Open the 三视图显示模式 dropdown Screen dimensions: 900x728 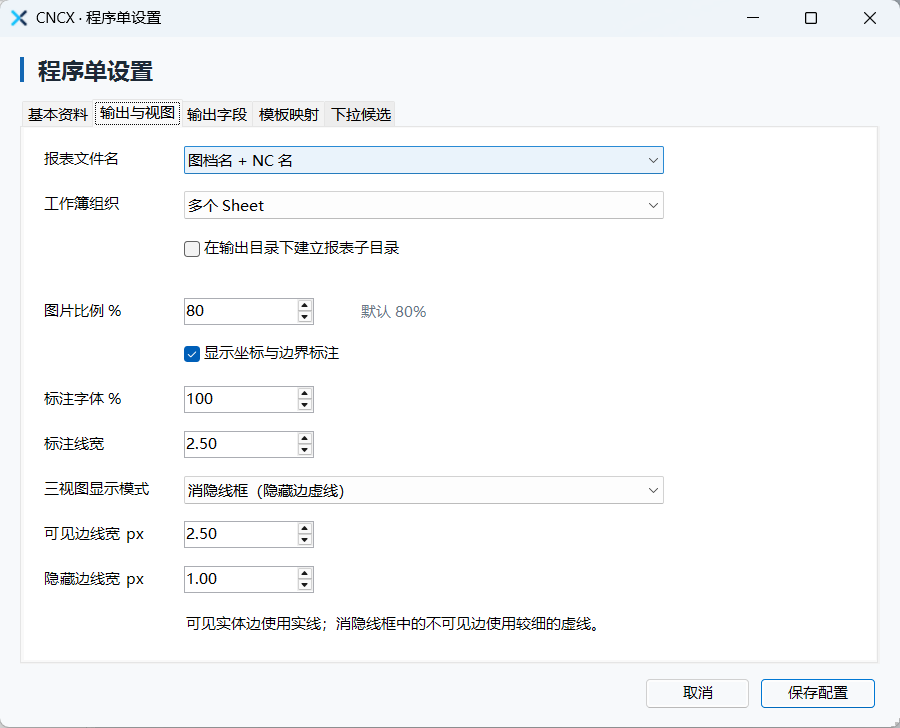(424, 490)
